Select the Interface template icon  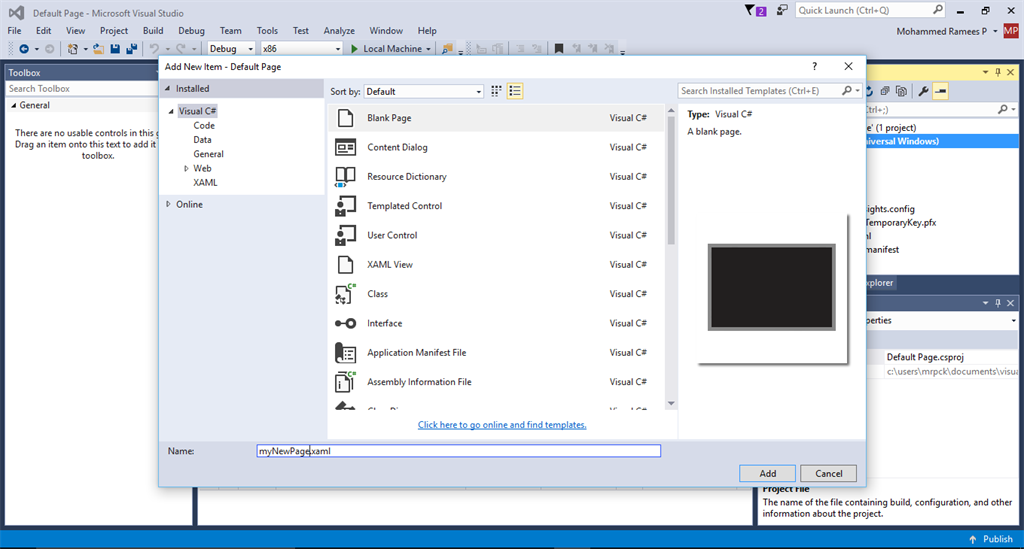[346, 323]
